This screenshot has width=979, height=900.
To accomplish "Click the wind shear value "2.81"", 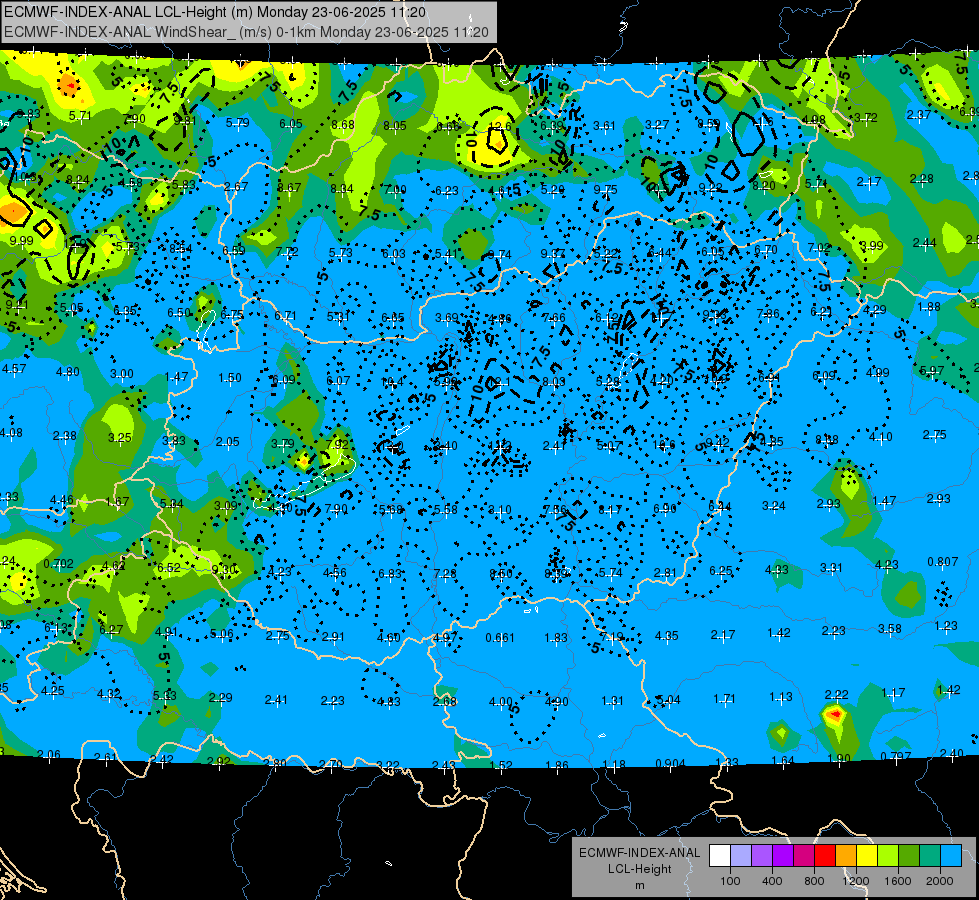I will click(666, 572).
